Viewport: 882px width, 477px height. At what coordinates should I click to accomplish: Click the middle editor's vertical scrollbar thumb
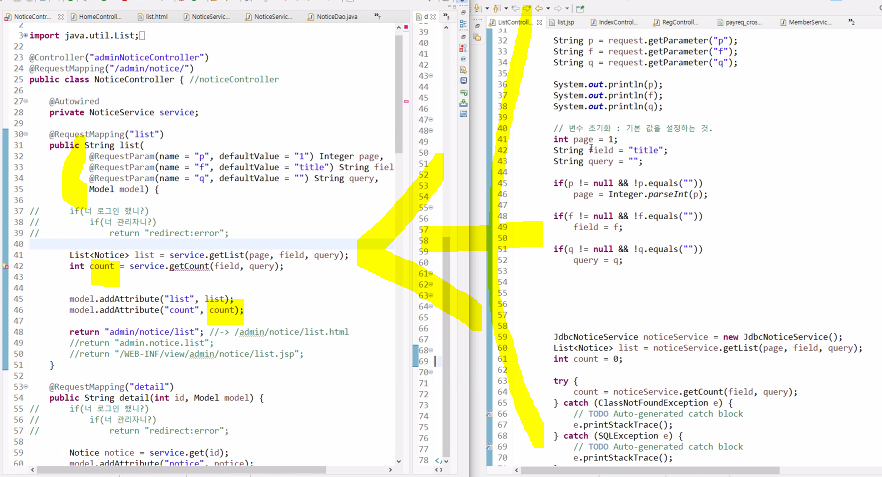tap(446, 346)
